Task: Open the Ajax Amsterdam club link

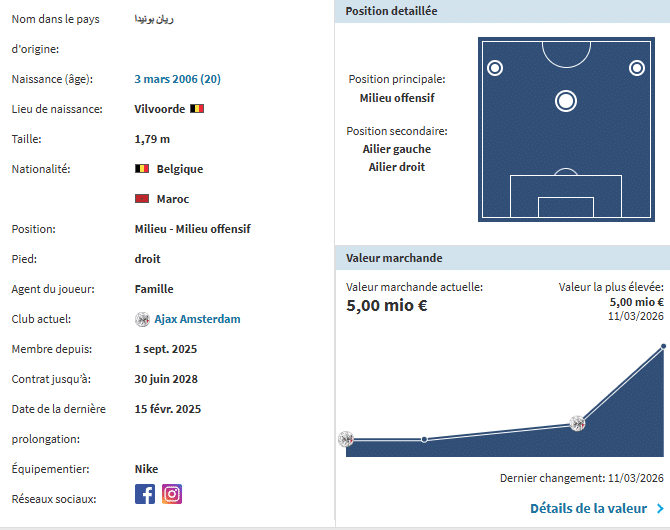Action: point(197,319)
